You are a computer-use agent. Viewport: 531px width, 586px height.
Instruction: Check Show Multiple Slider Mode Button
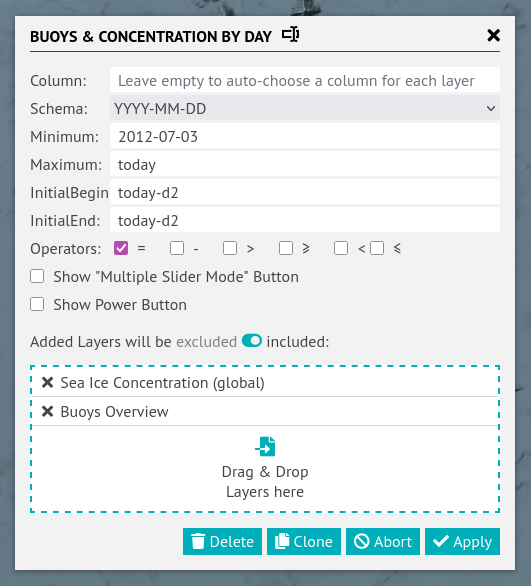37,277
